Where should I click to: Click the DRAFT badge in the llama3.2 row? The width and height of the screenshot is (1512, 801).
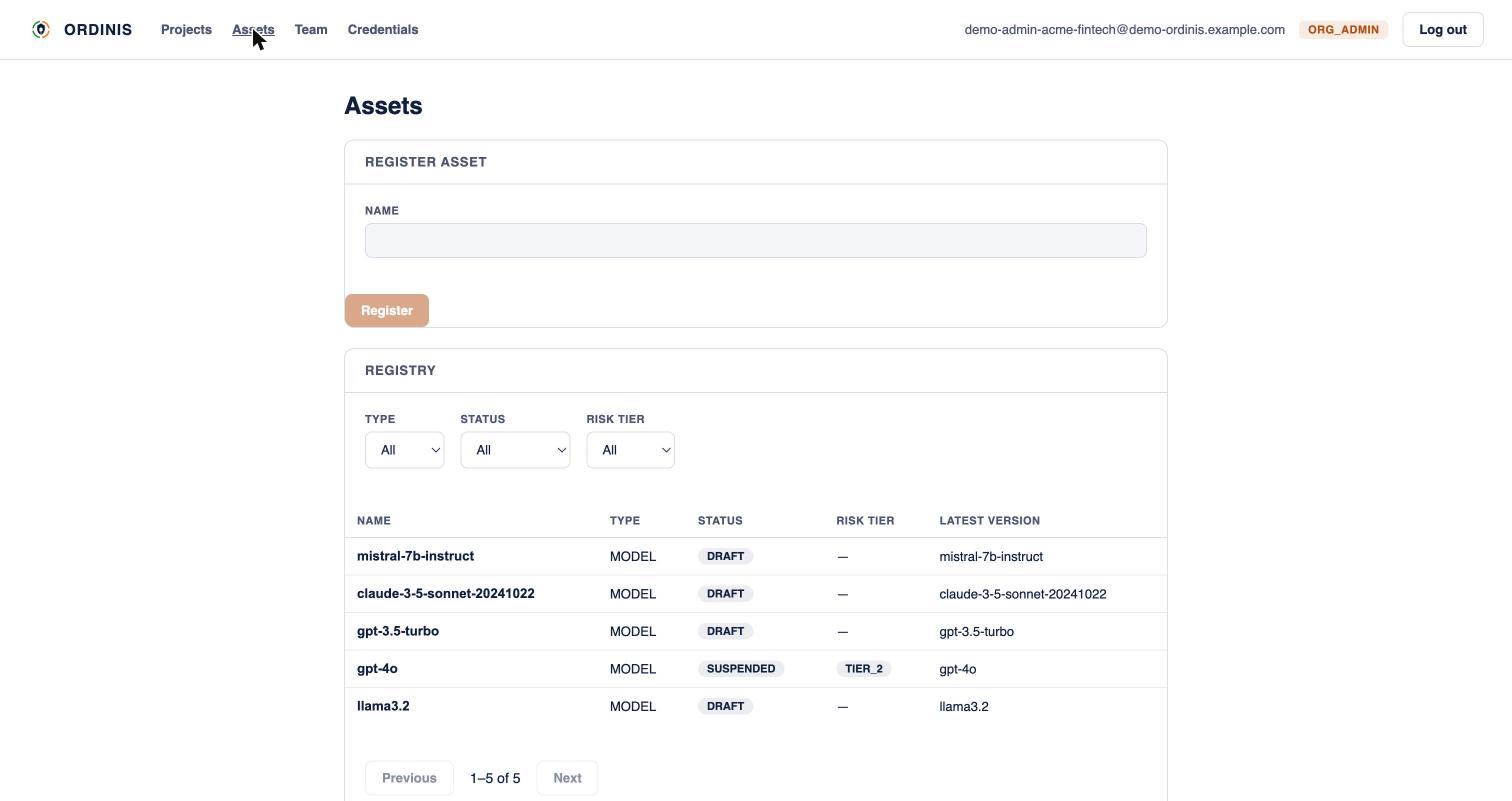click(725, 706)
